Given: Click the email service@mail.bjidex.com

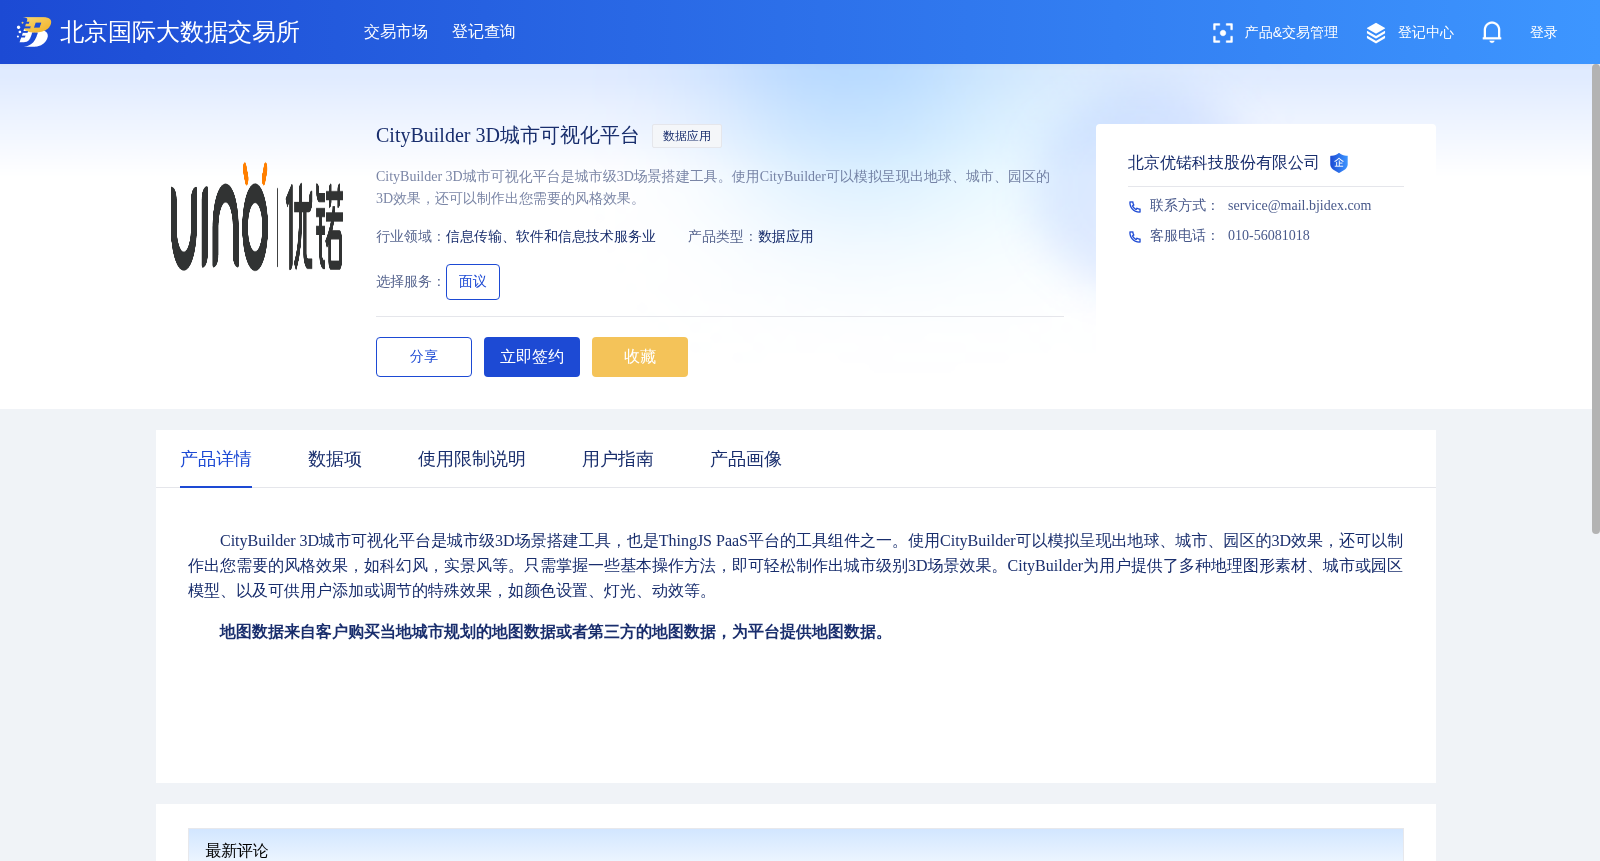Looking at the screenshot, I should [x=1299, y=206].
